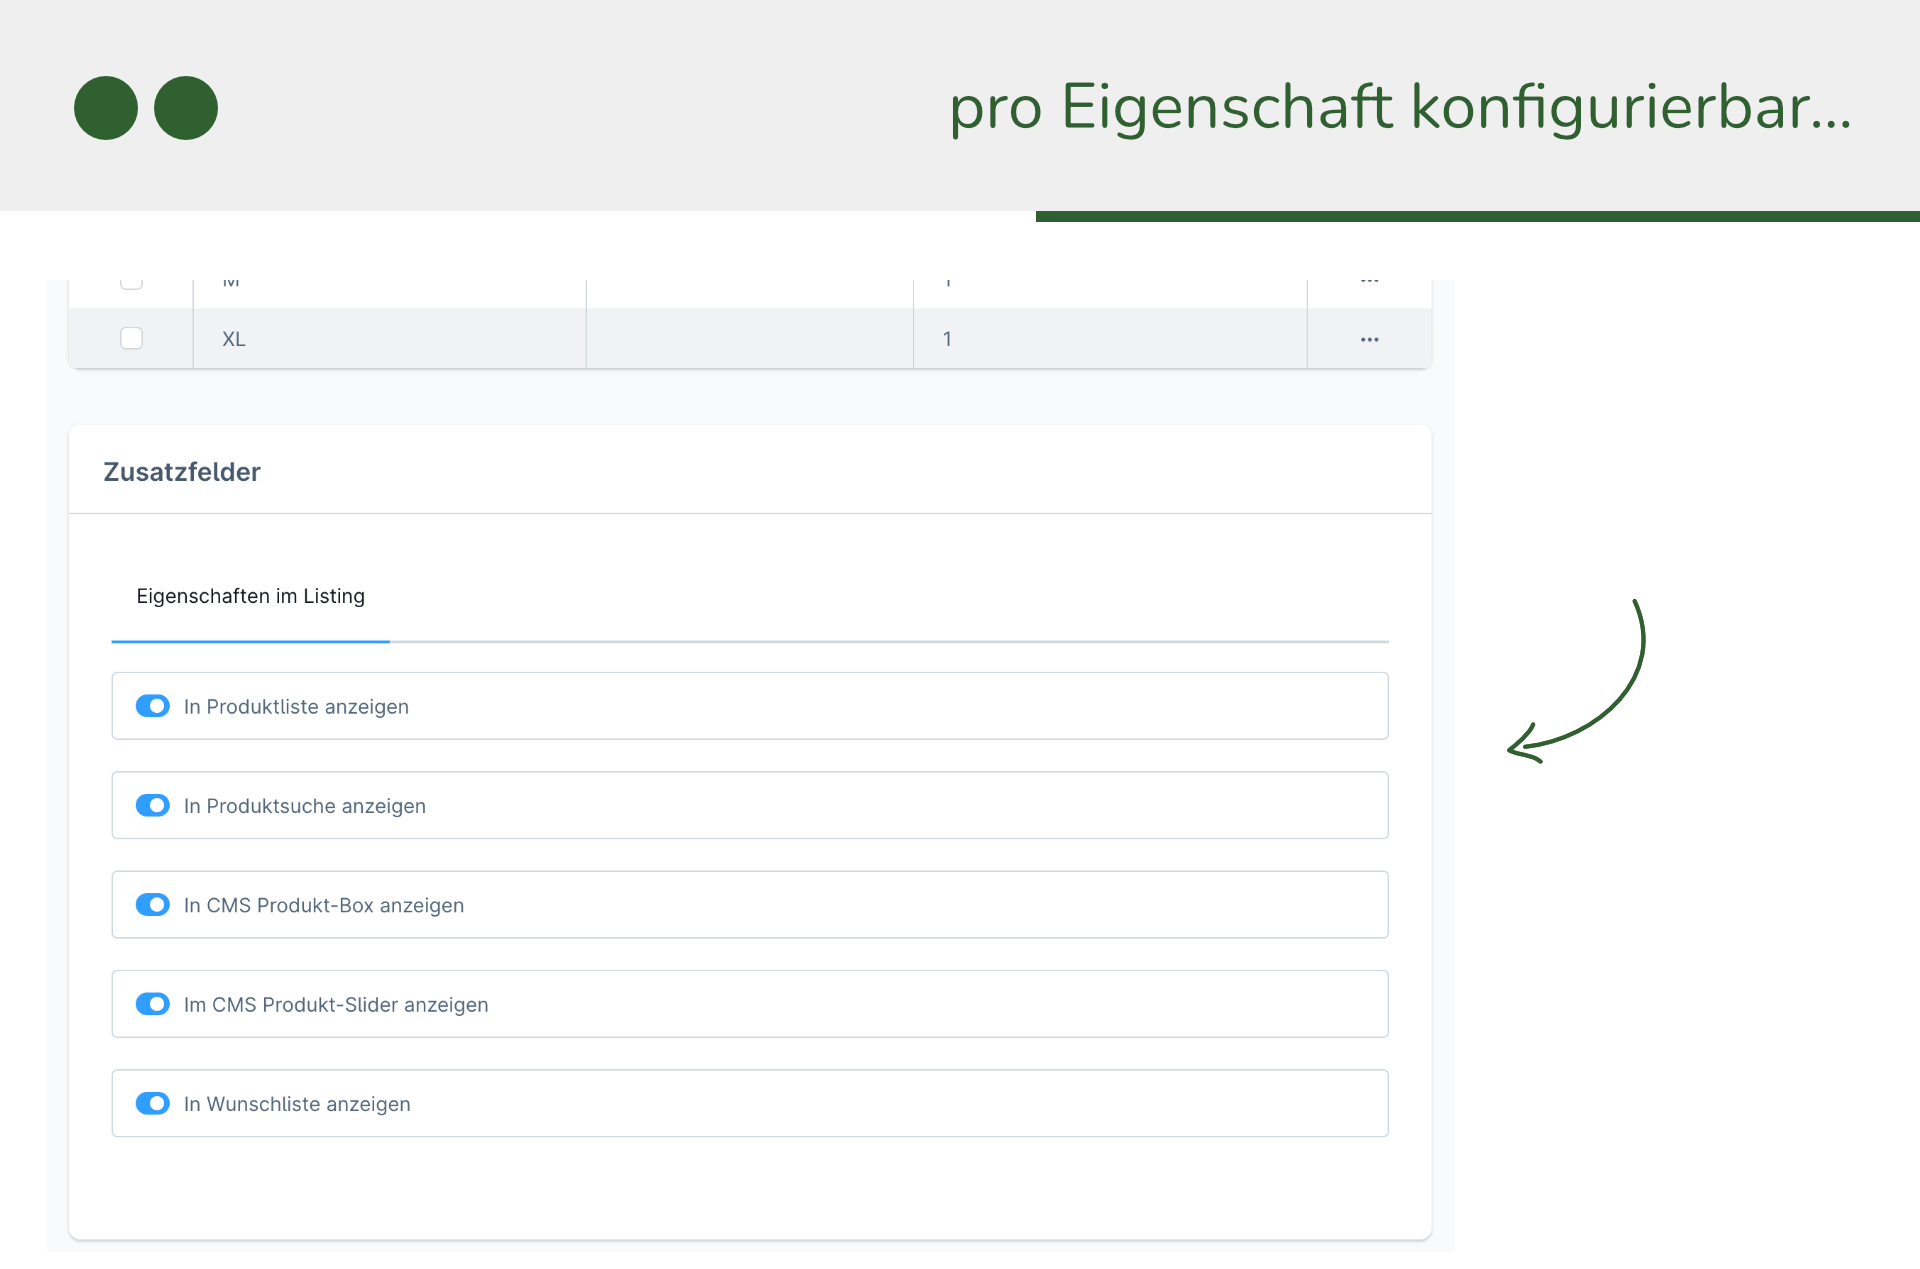Click position value 1 in XL row
Screen dimensions: 1920x1269
tap(947, 339)
